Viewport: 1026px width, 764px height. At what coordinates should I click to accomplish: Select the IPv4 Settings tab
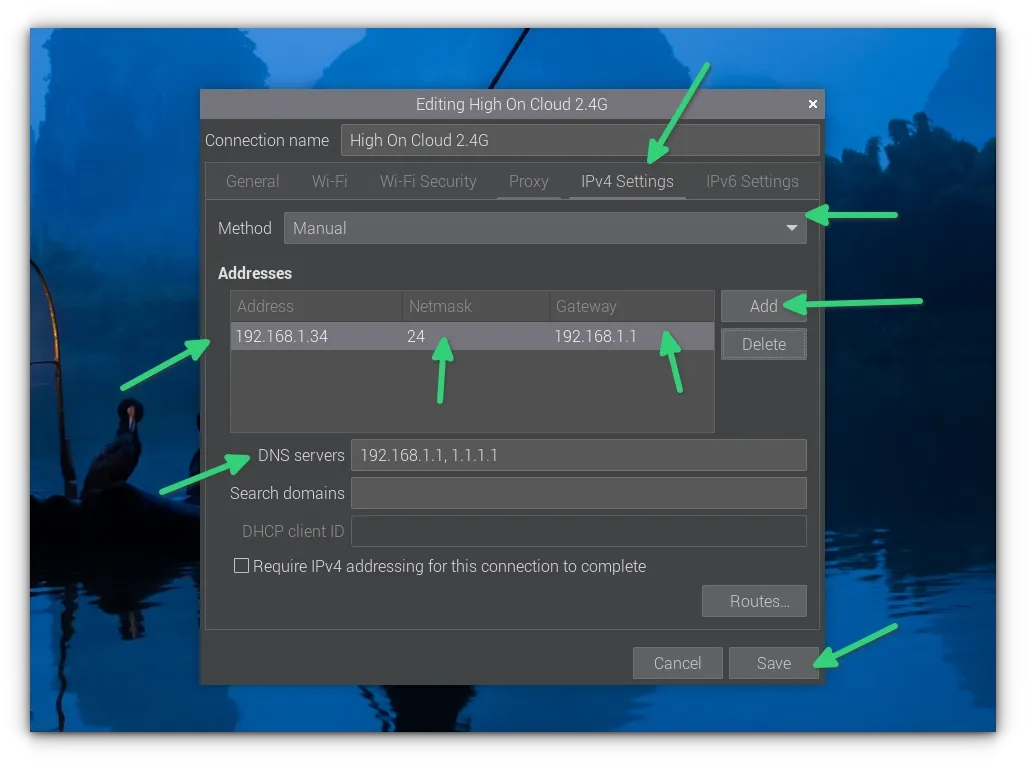point(627,182)
